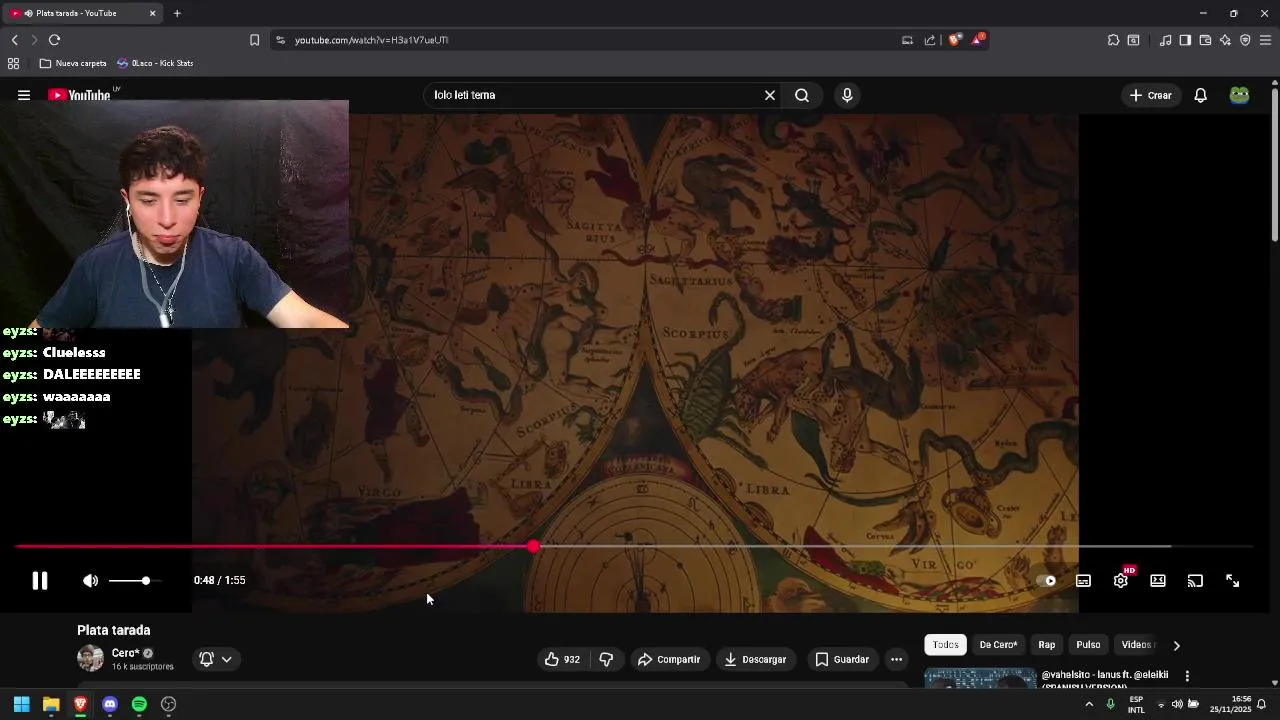The width and height of the screenshot is (1280, 720).
Task: Click the Compartir button
Action: coord(669,659)
